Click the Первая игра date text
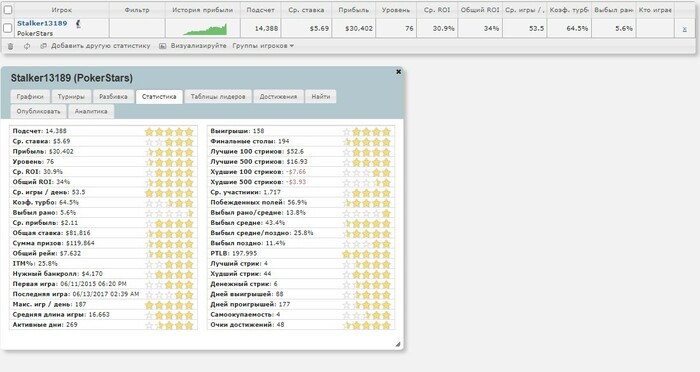The height and width of the screenshot is (372, 700). click(70, 284)
